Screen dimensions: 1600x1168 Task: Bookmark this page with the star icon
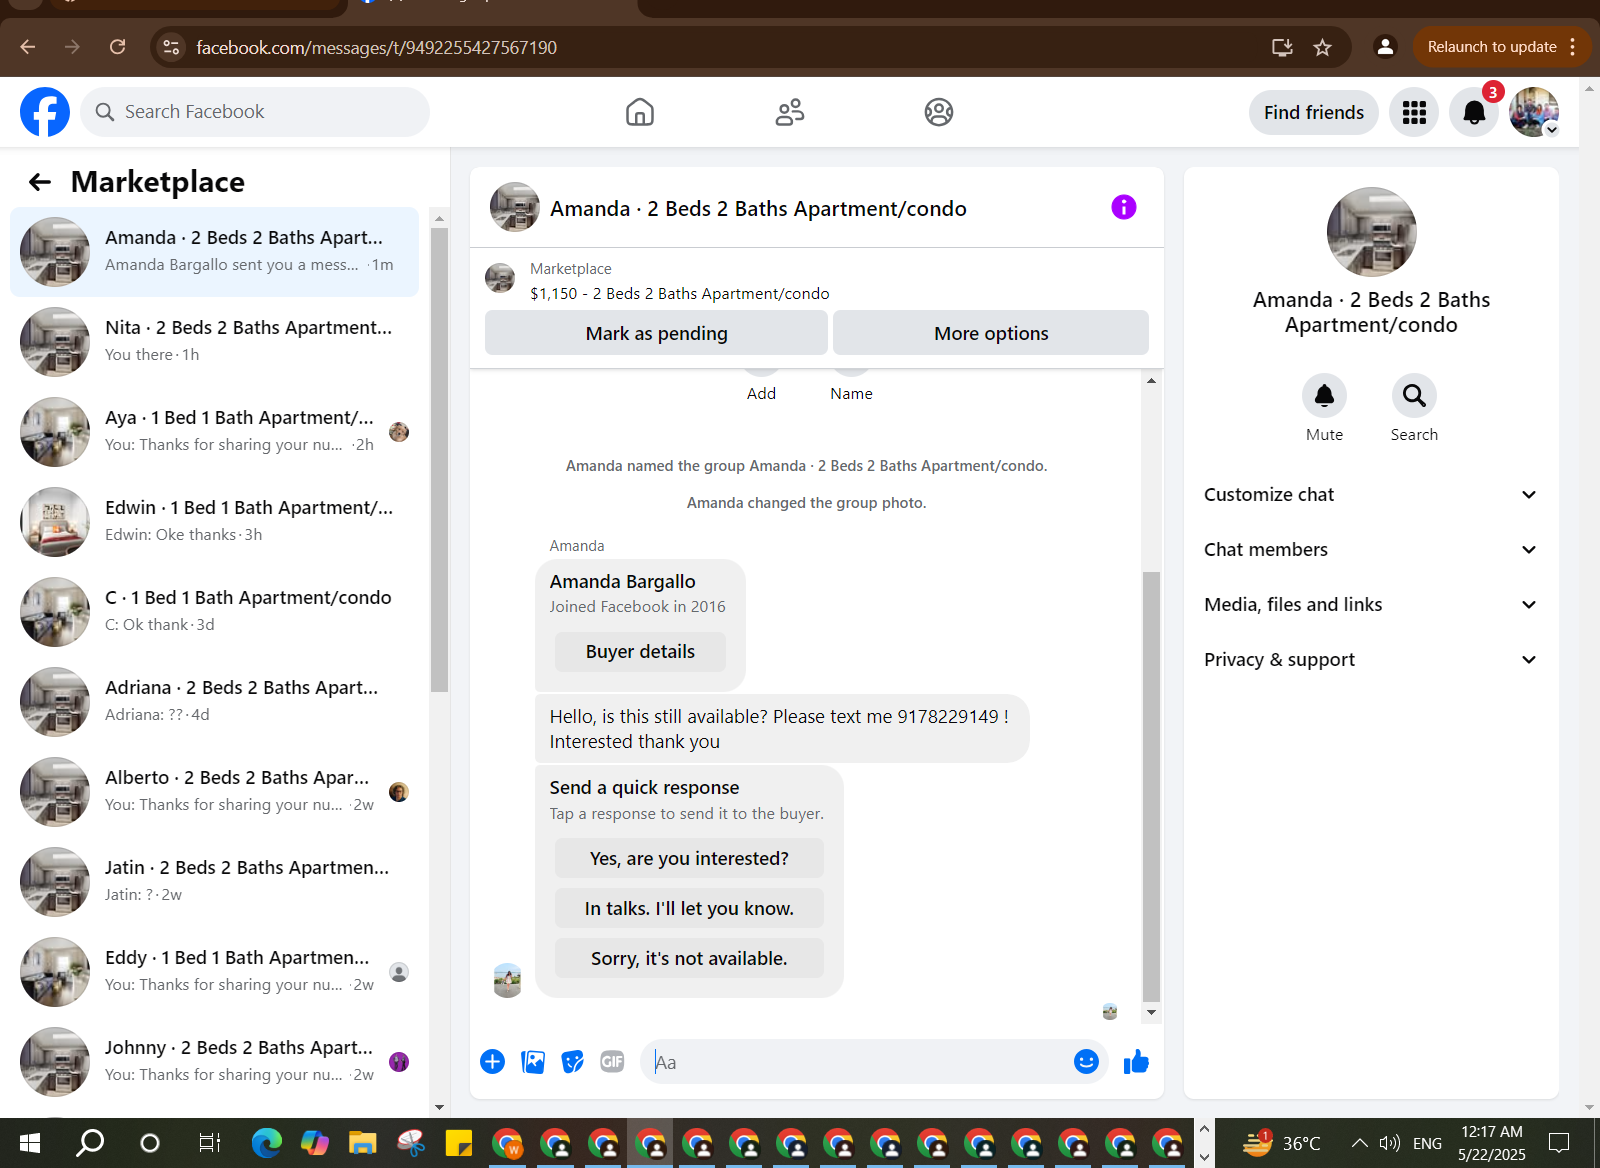[1322, 47]
